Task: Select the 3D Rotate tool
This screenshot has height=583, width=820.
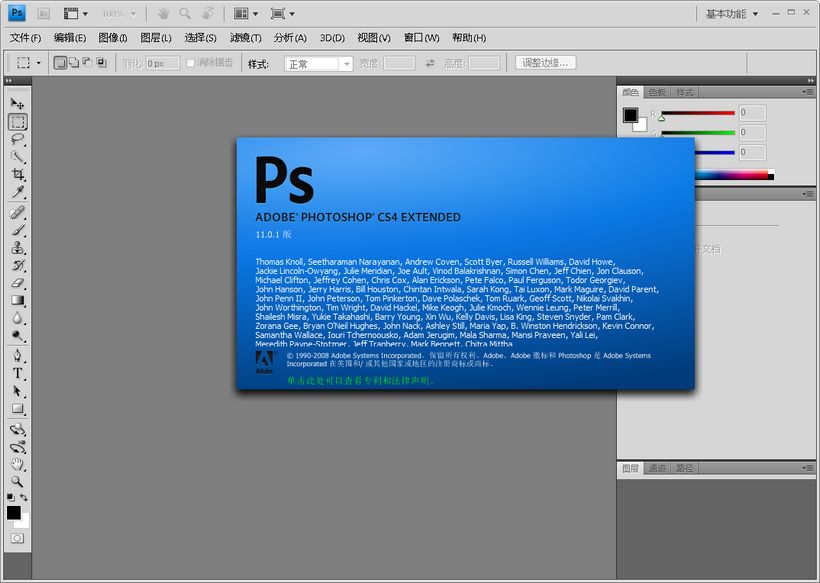Action: (17, 430)
